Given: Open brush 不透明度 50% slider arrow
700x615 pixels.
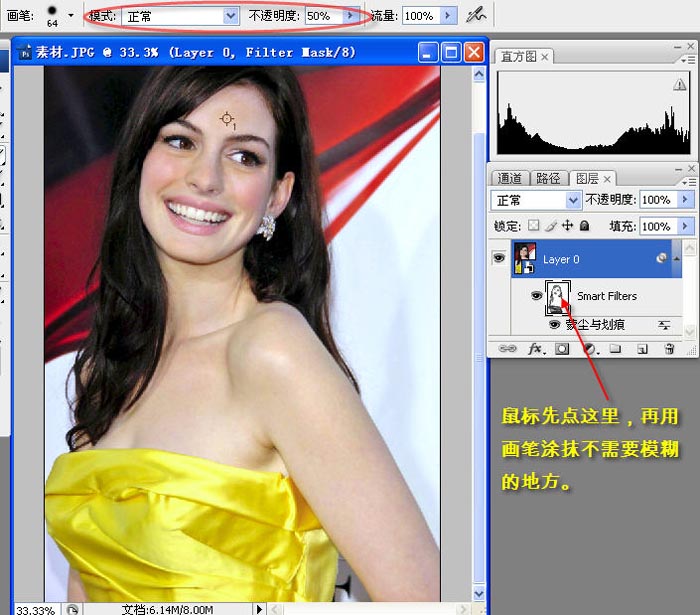Looking at the screenshot, I should tap(350, 16).
